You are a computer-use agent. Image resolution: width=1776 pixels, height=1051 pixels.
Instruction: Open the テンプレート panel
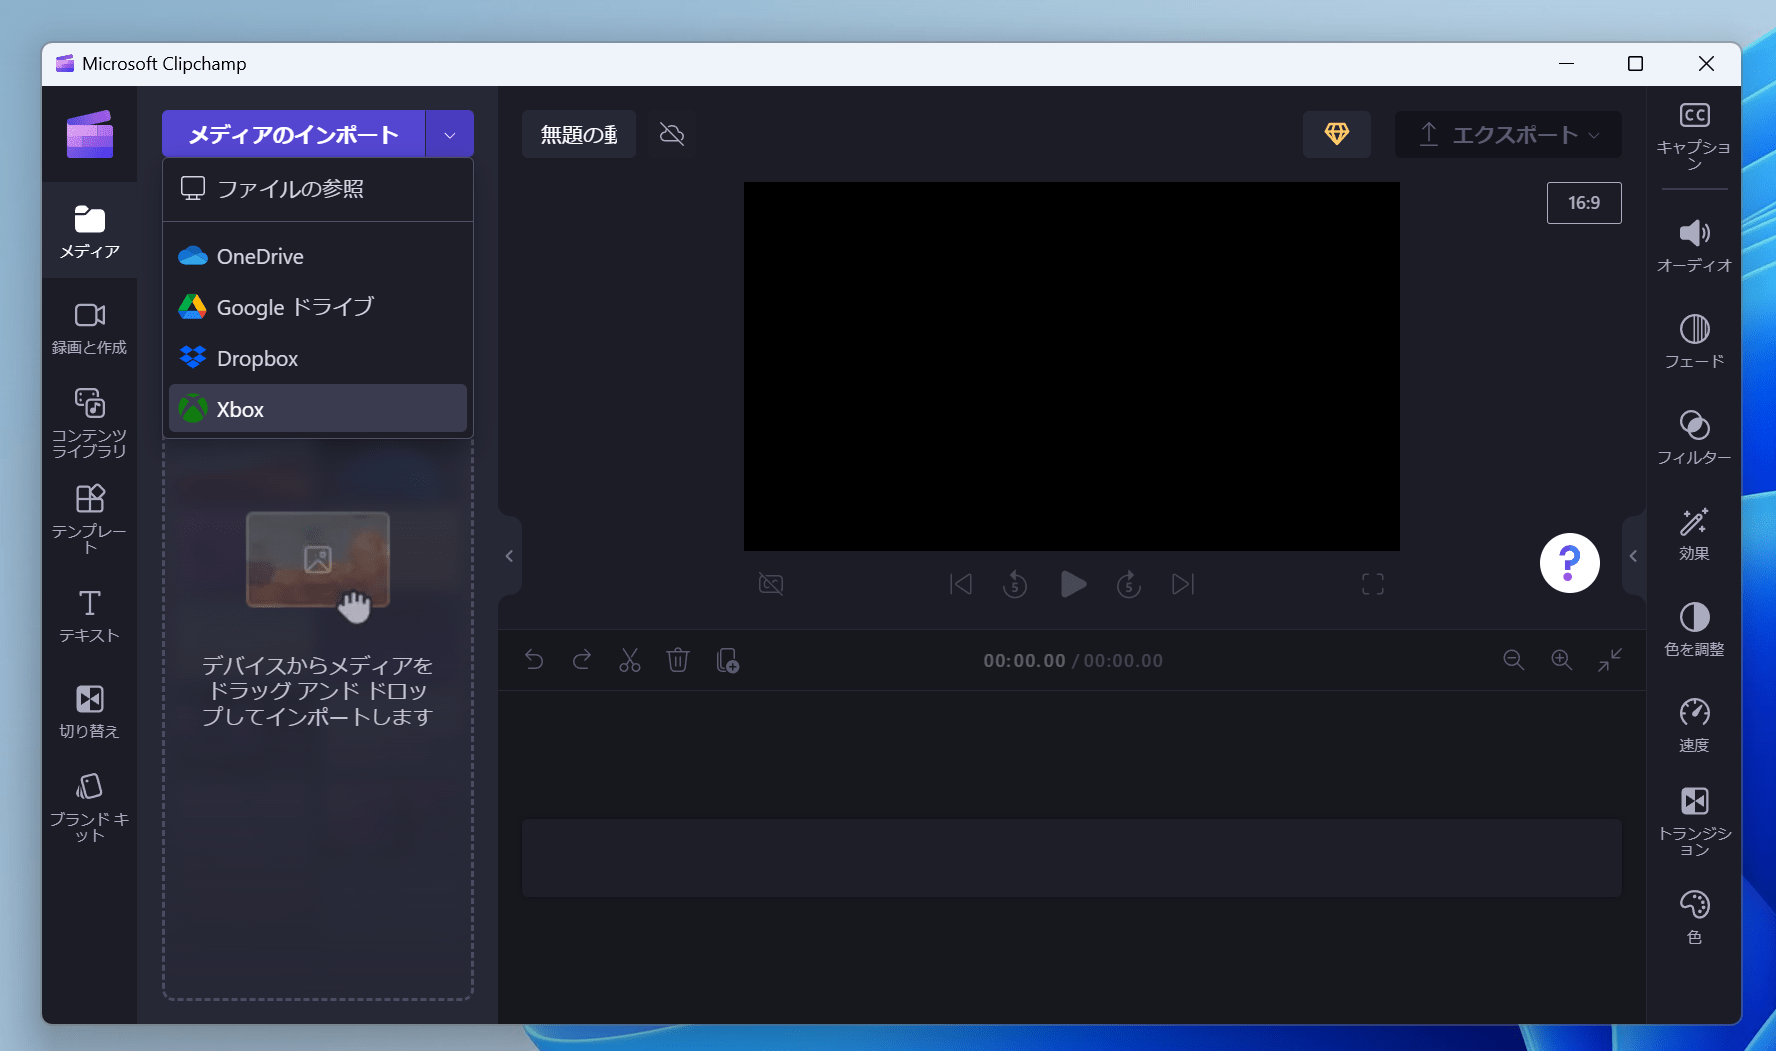click(90, 518)
